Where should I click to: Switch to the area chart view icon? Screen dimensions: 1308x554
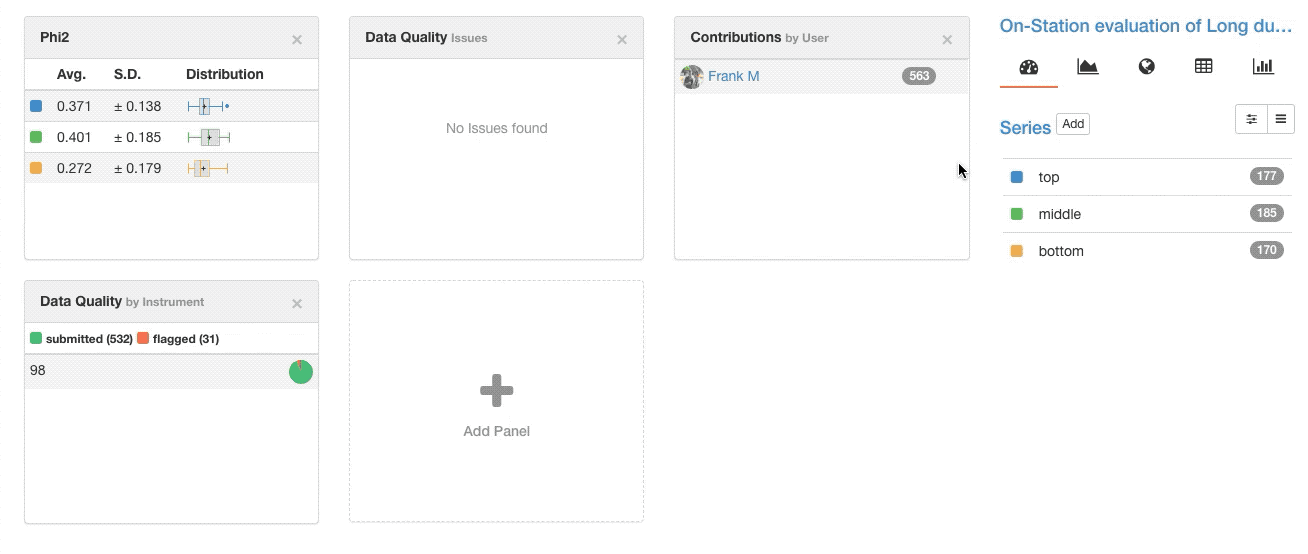tap(1087, 66)
